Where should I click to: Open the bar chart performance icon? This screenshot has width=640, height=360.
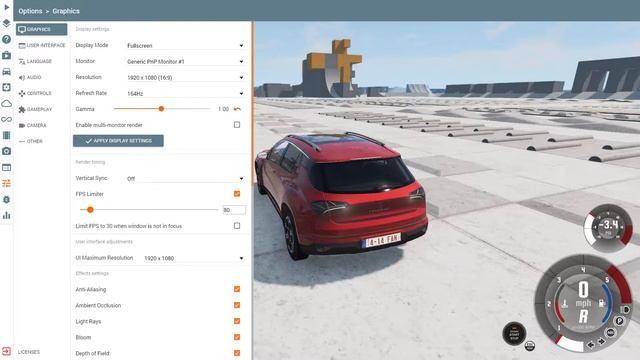coord(7,216)
